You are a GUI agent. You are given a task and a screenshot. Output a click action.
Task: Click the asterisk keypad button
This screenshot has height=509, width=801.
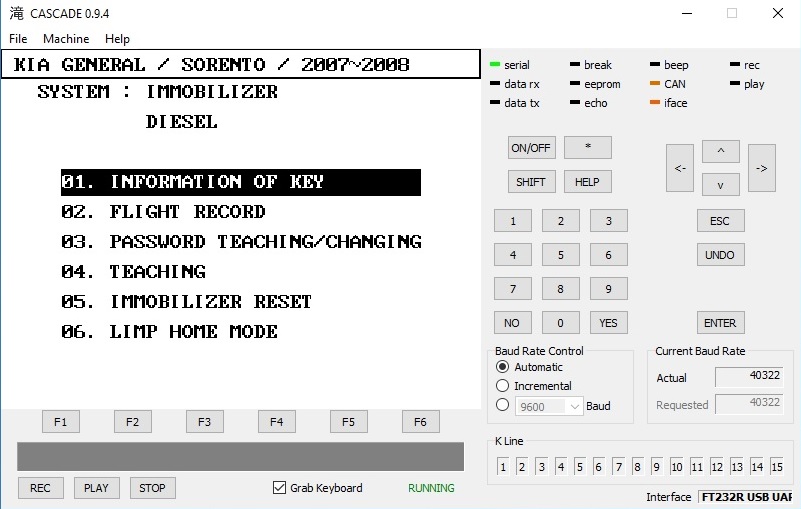click(587, 148)
